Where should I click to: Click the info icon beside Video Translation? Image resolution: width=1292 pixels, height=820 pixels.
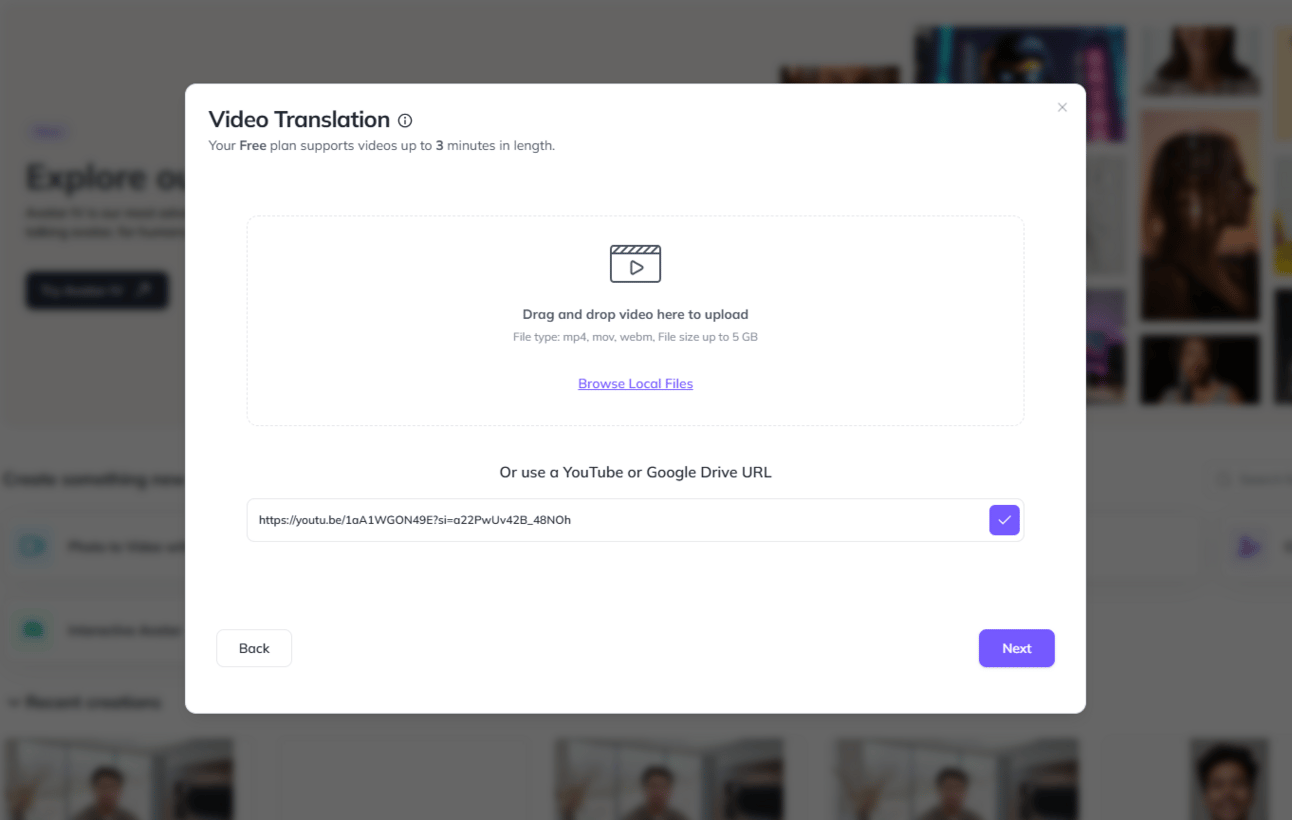pyautogui.click(x=405, y=121)
